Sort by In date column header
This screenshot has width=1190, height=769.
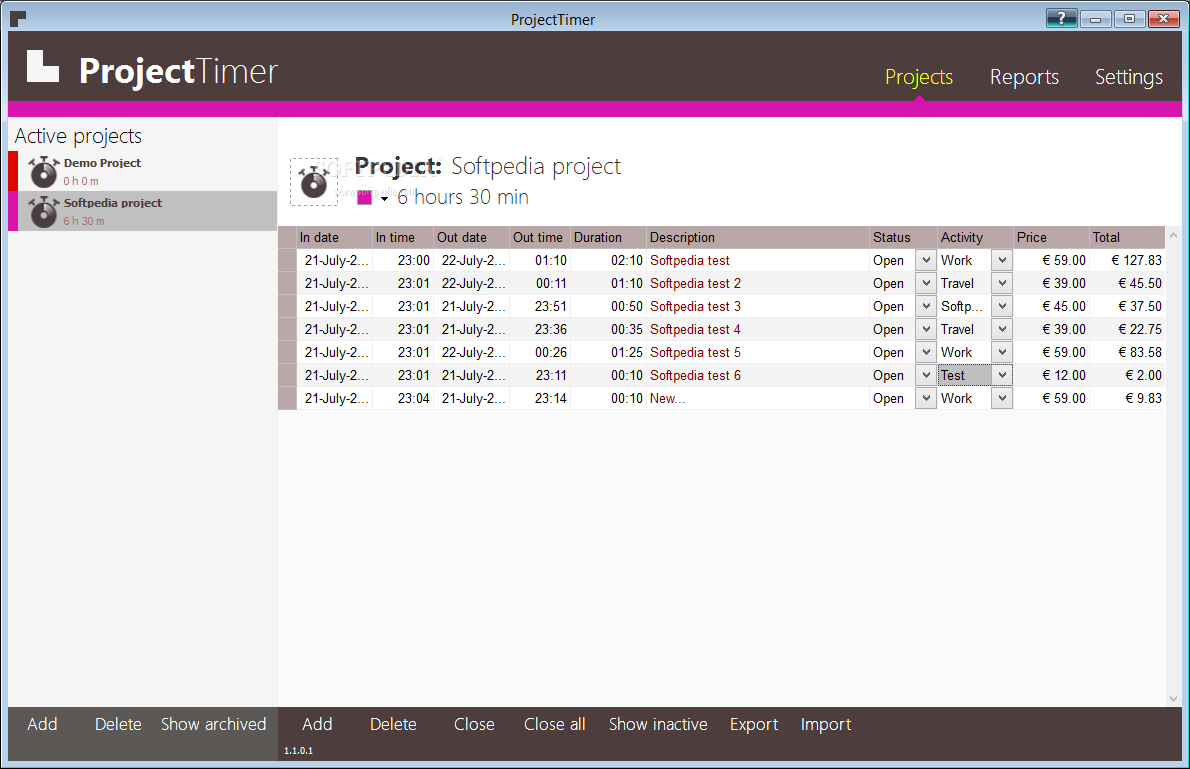[335, 237]
